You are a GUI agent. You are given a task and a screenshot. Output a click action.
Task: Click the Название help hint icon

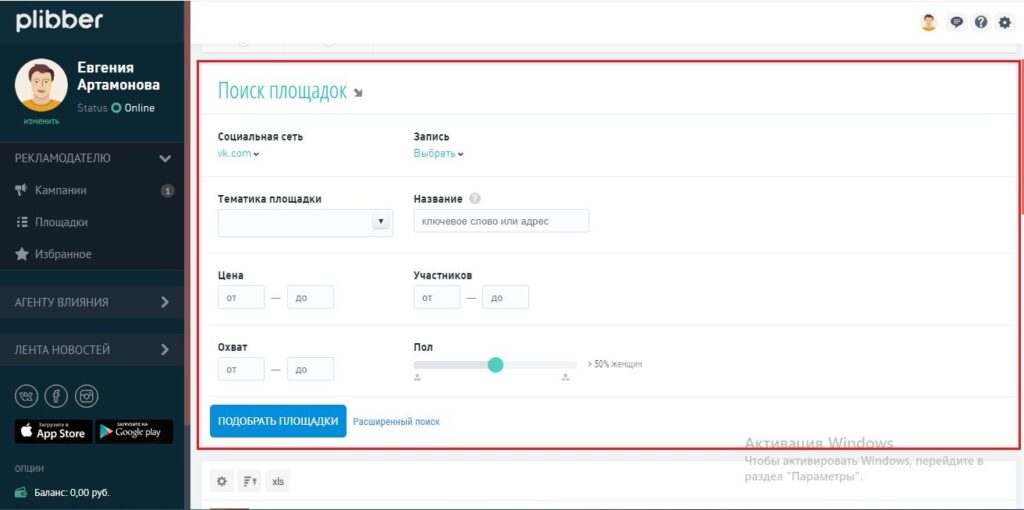click(475, 199)
